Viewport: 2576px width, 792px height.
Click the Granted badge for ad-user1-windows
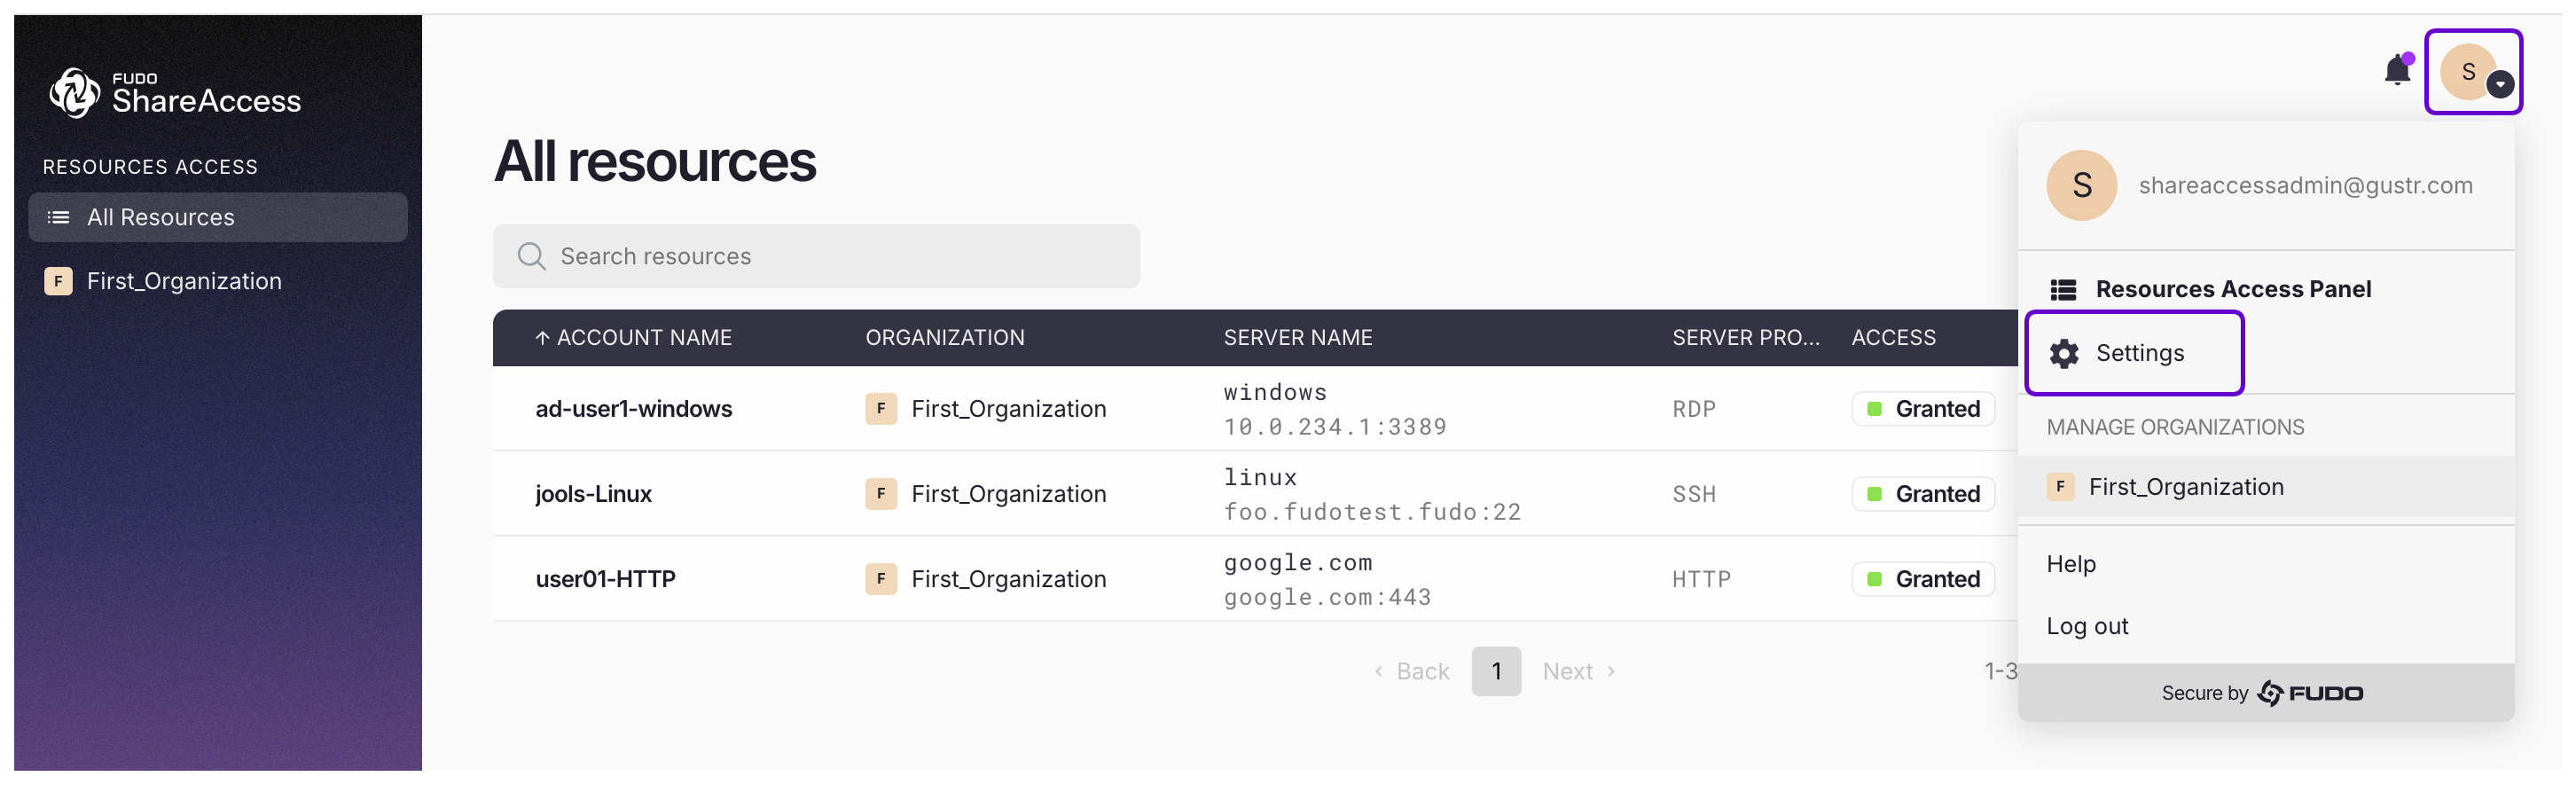point(1922,409)
